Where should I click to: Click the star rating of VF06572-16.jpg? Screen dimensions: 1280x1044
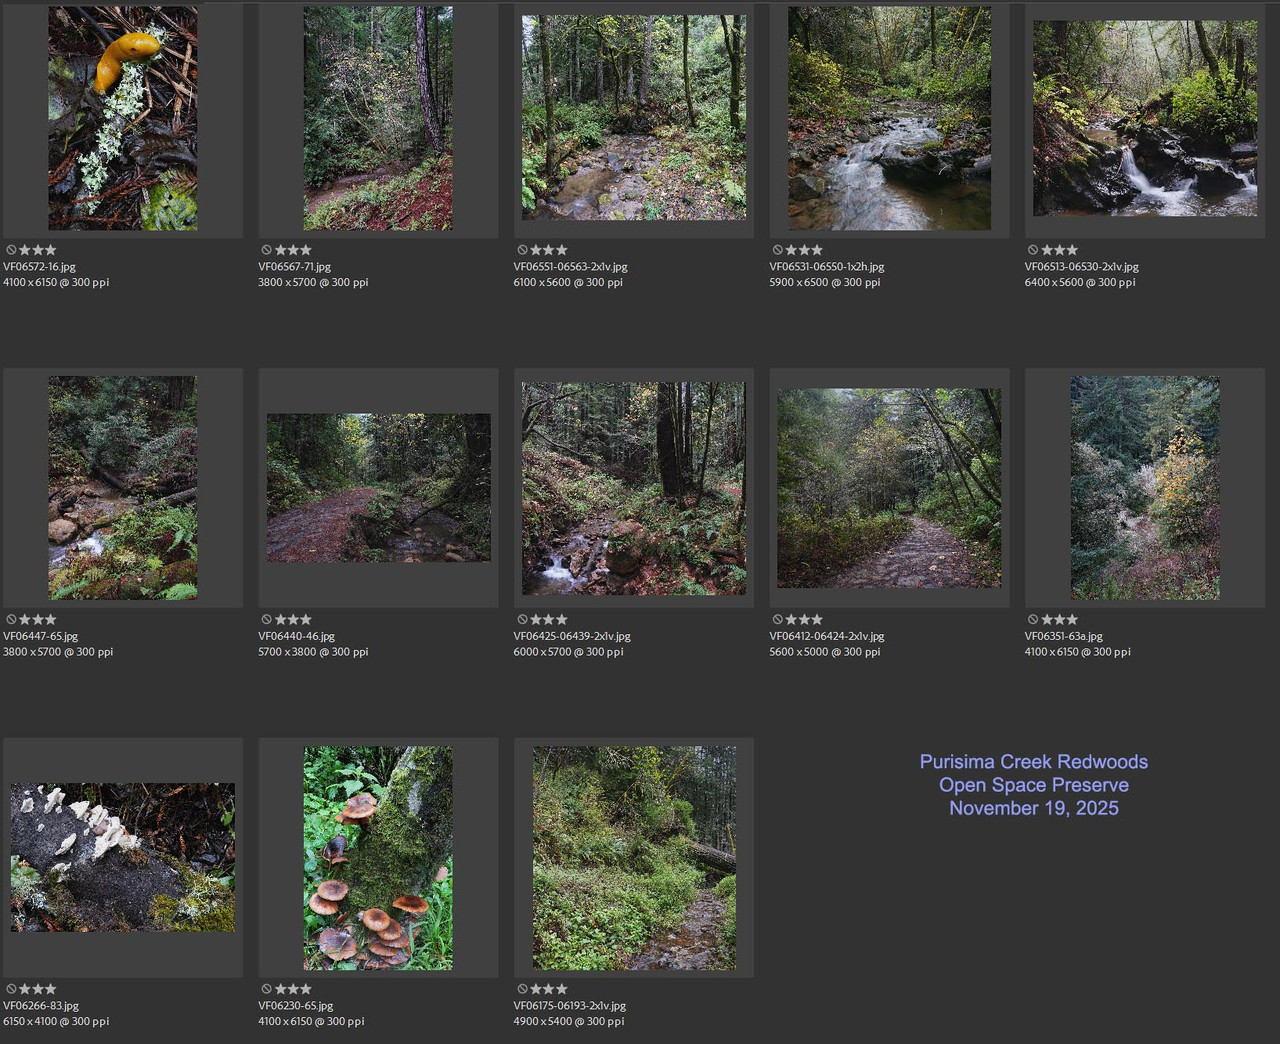38,250
